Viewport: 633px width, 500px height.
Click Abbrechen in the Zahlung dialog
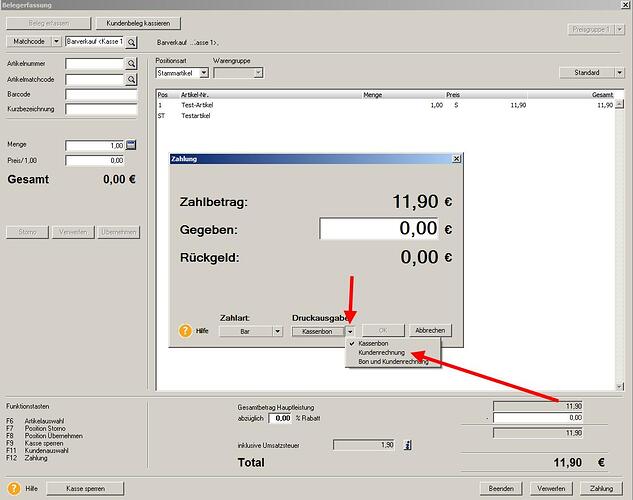point(430,330)
